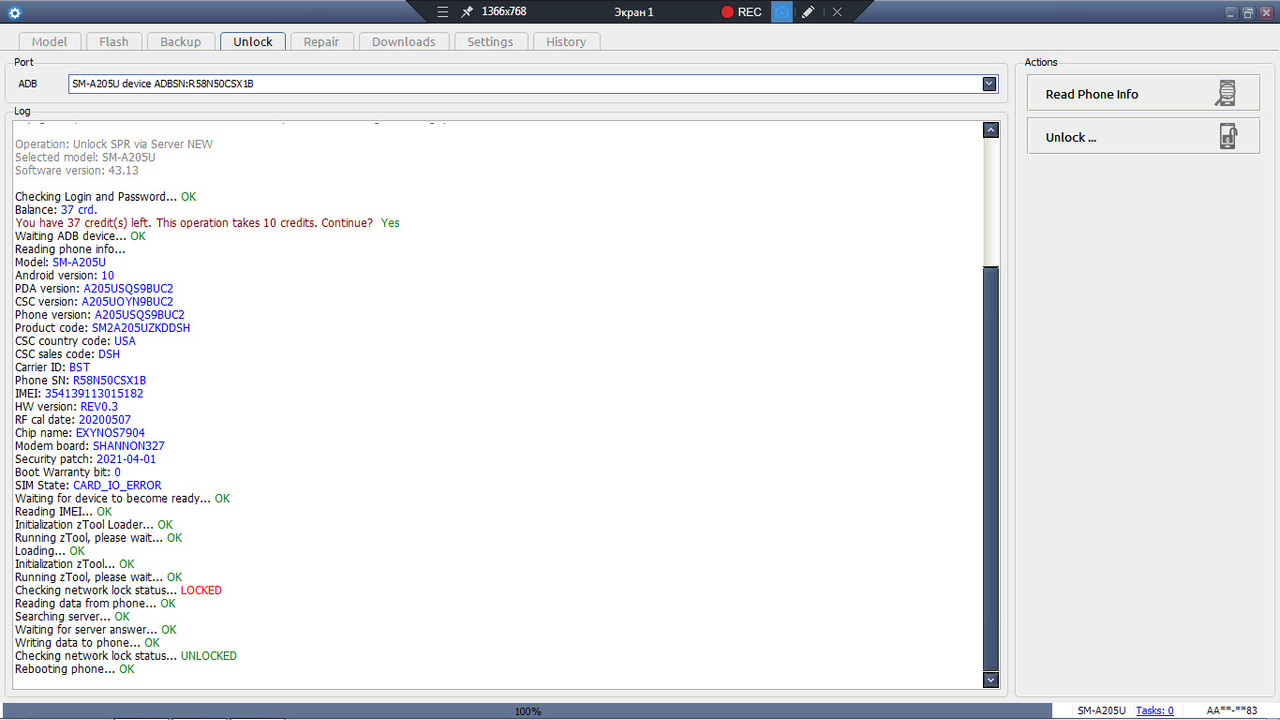Open the Repair tab
This screenshot has width=1280, height=720.
(x=322, y=41)
